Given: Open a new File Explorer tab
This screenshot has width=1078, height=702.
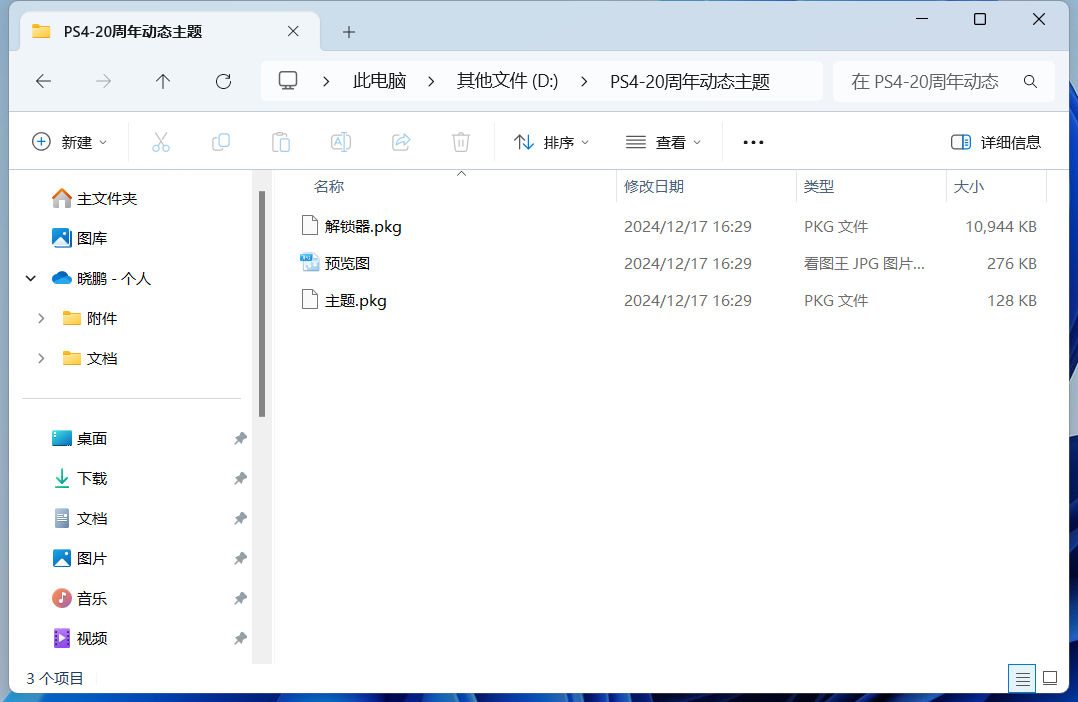Looking at the screenshot, I should click(348, 32).
